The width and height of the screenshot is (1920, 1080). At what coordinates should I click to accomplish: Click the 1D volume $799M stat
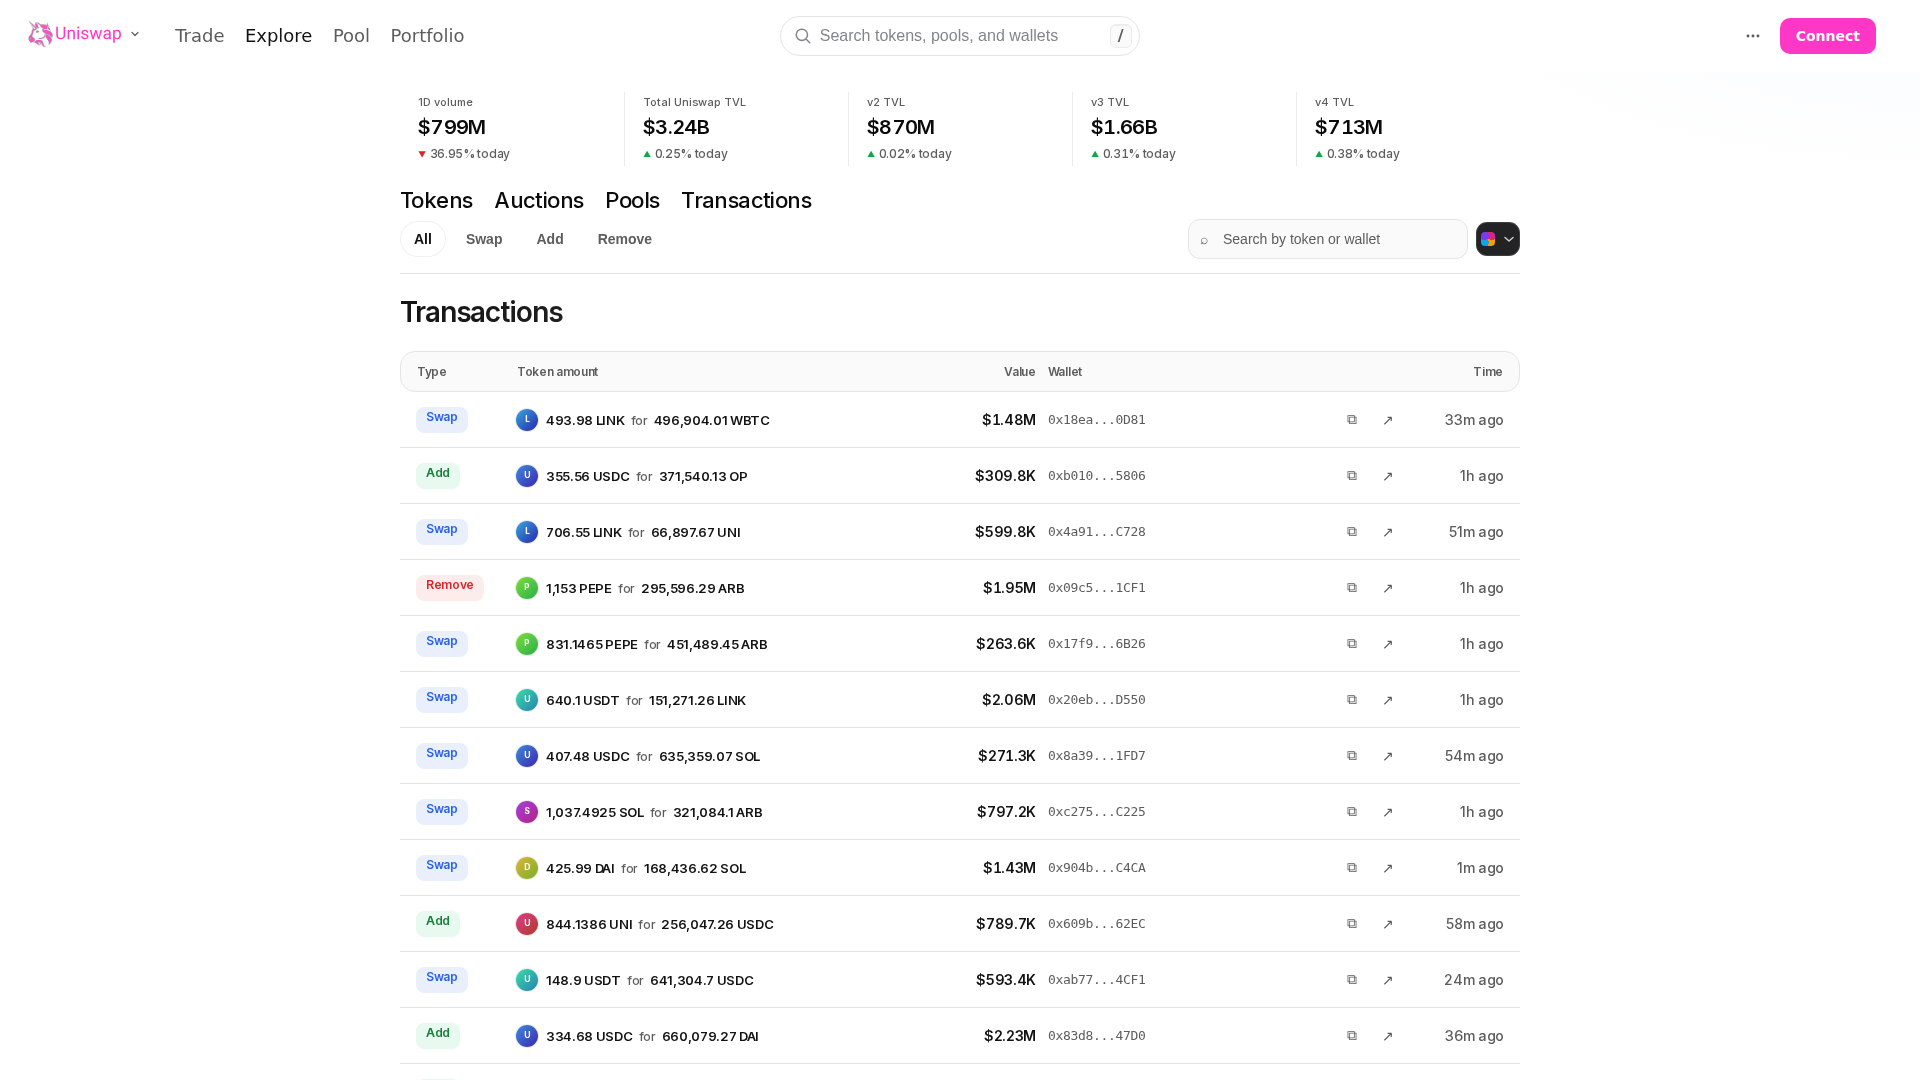pyautogui.click(x=512, y=129)
